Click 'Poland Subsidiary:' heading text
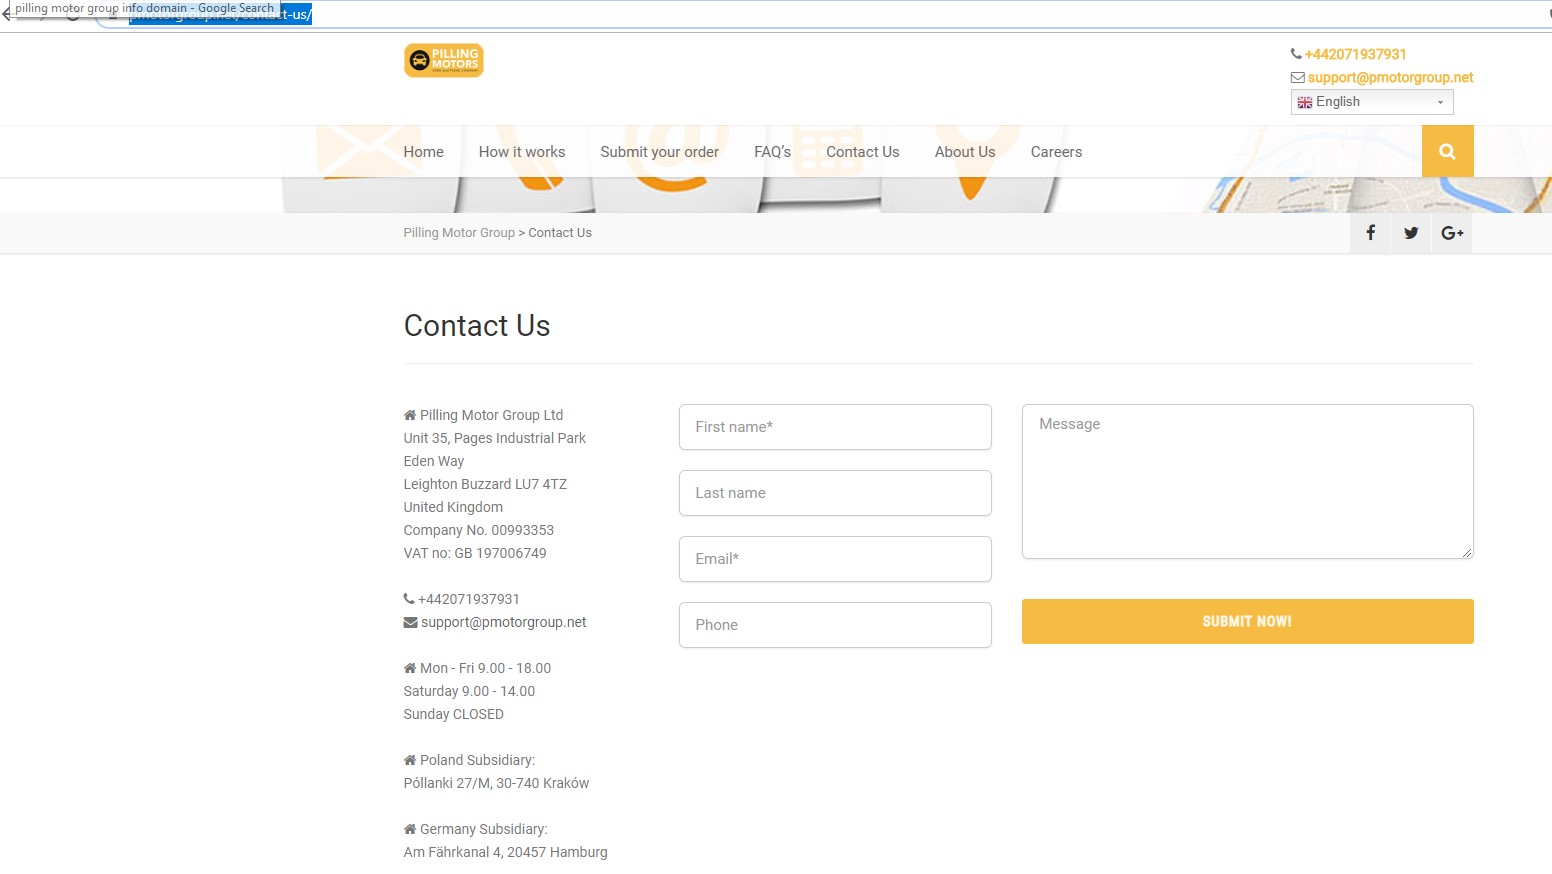1552x874 pixels. [477, 760]
